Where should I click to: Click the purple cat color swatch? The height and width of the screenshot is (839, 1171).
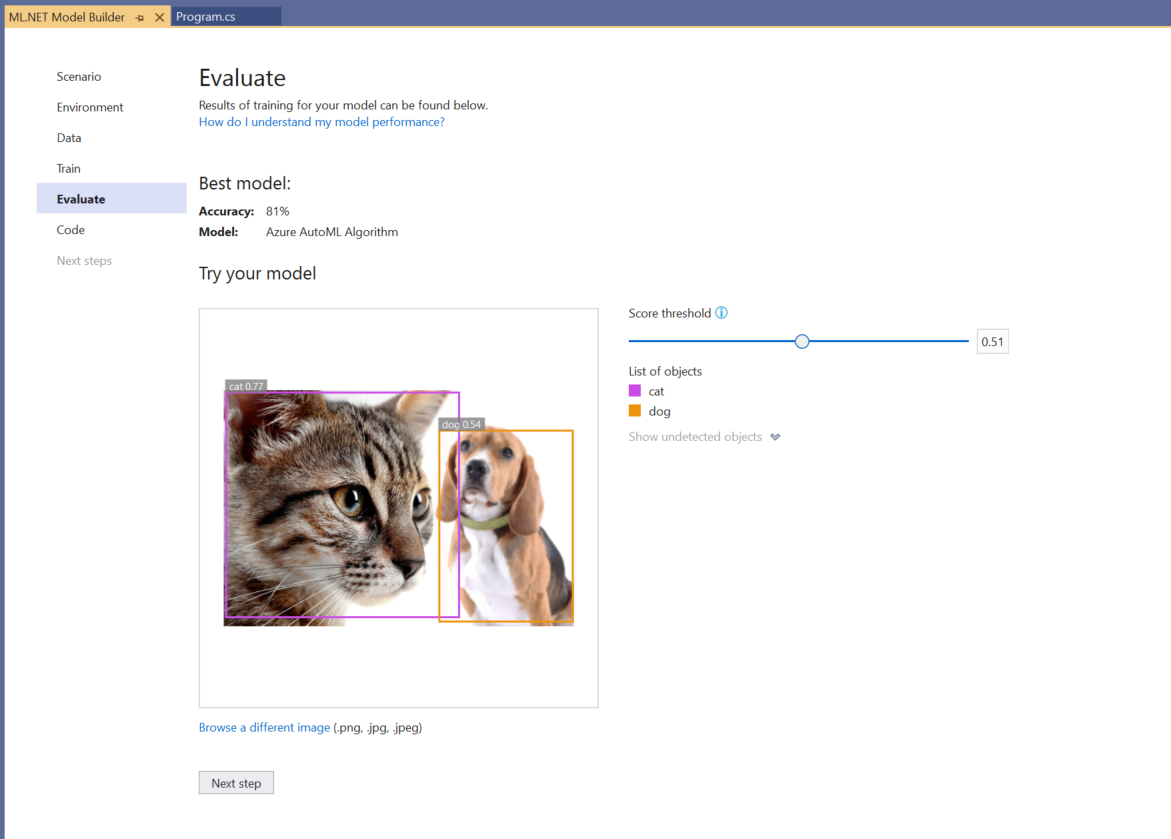(x=635, y=391)
